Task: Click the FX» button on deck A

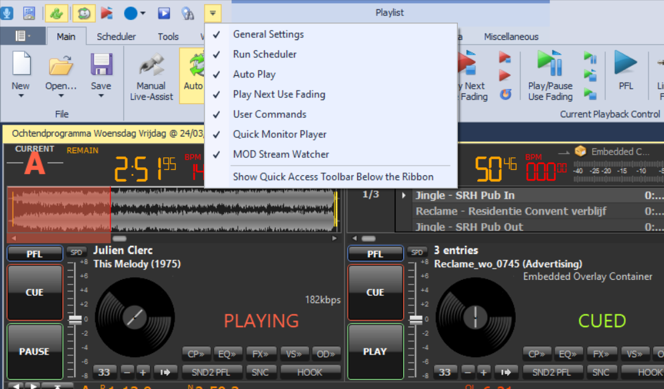Action: pos(260,354)
